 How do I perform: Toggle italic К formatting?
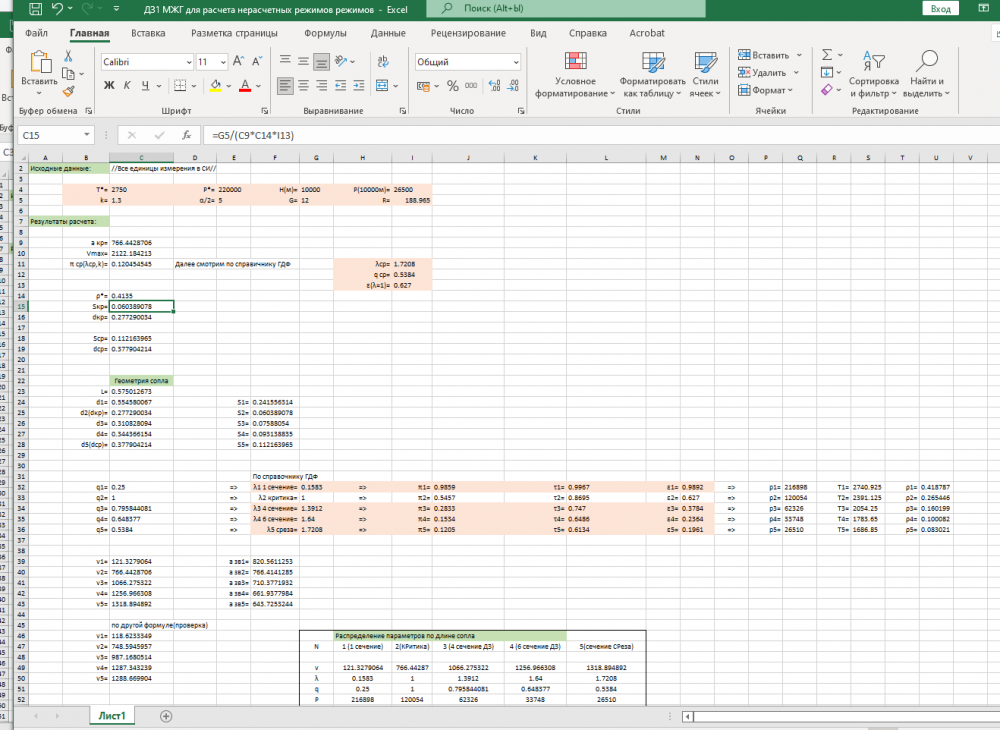129,86
